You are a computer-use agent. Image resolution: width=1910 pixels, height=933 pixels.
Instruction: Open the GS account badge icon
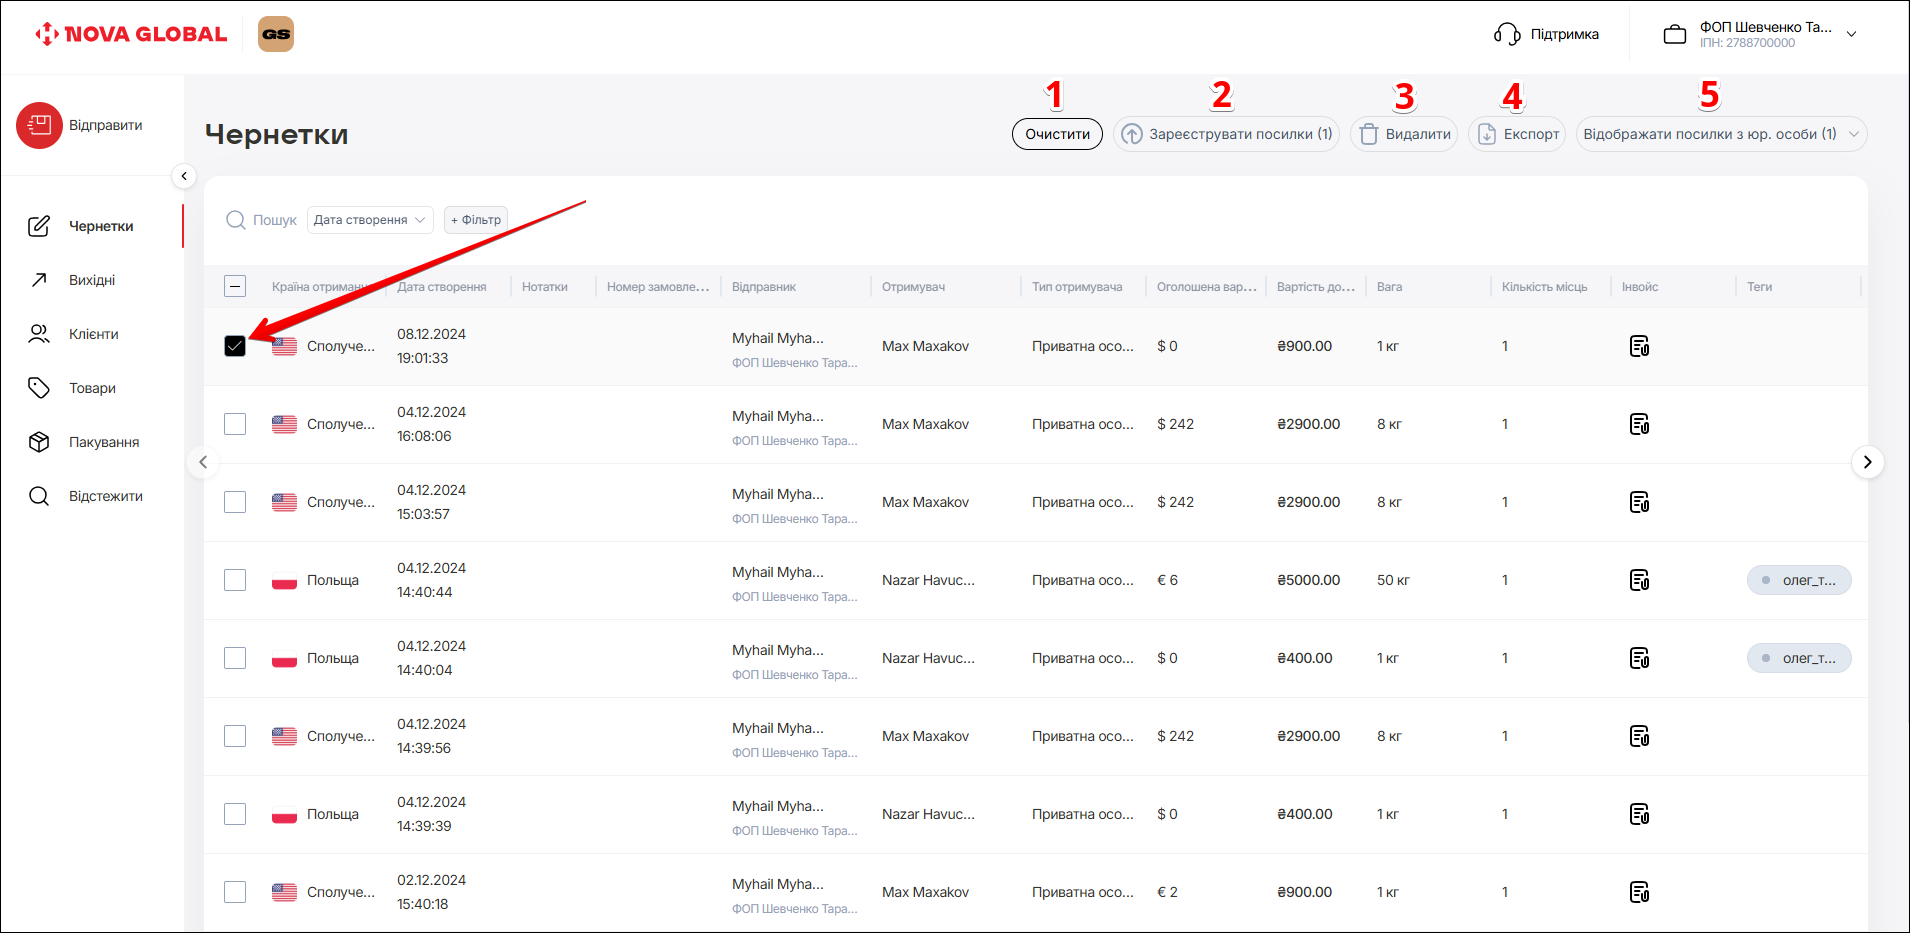[276, 34]
